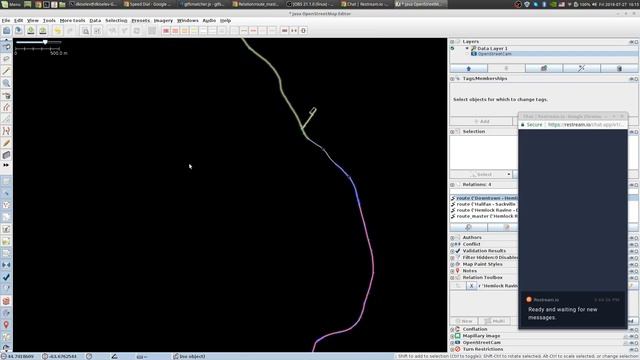Toggle the Notes pin dialog in left sidebar

pyautogui.click(x=6, y=325)
